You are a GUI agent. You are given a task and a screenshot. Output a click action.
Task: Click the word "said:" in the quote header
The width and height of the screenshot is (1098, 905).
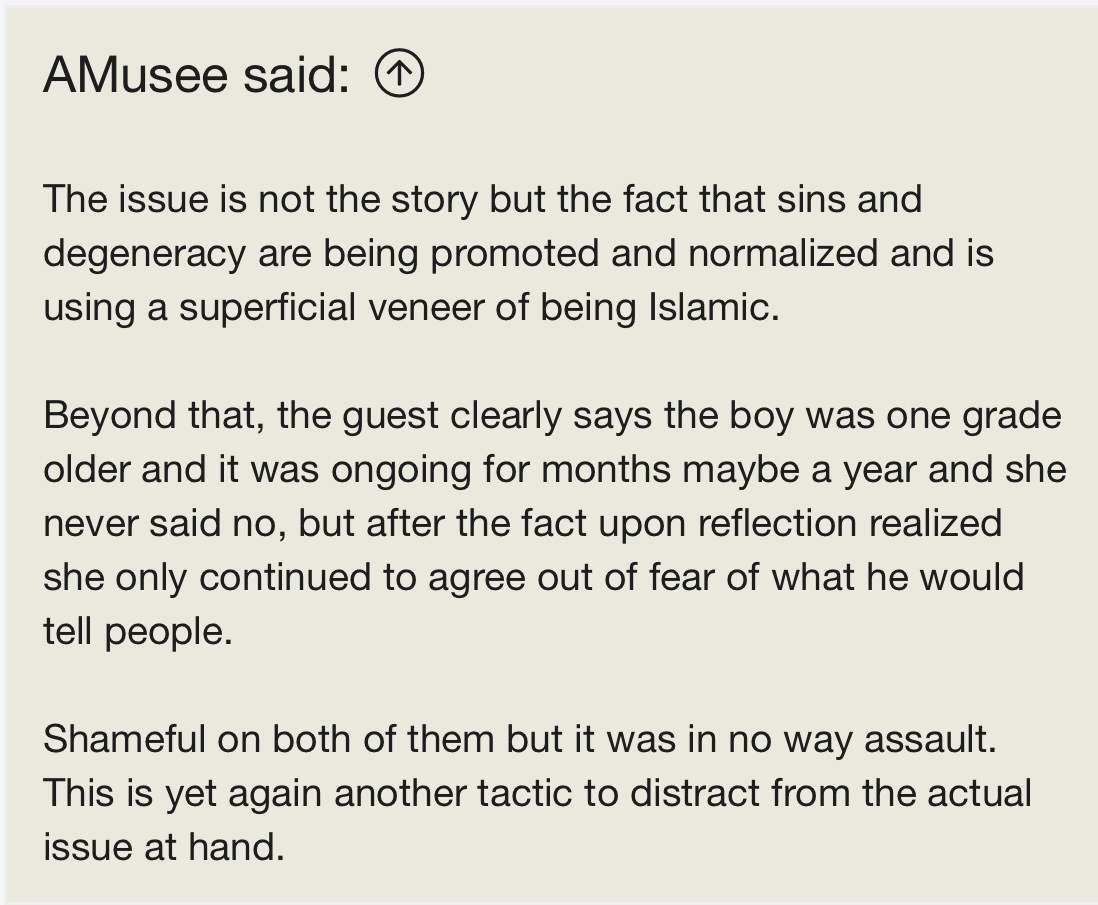(x=296, y=74)
